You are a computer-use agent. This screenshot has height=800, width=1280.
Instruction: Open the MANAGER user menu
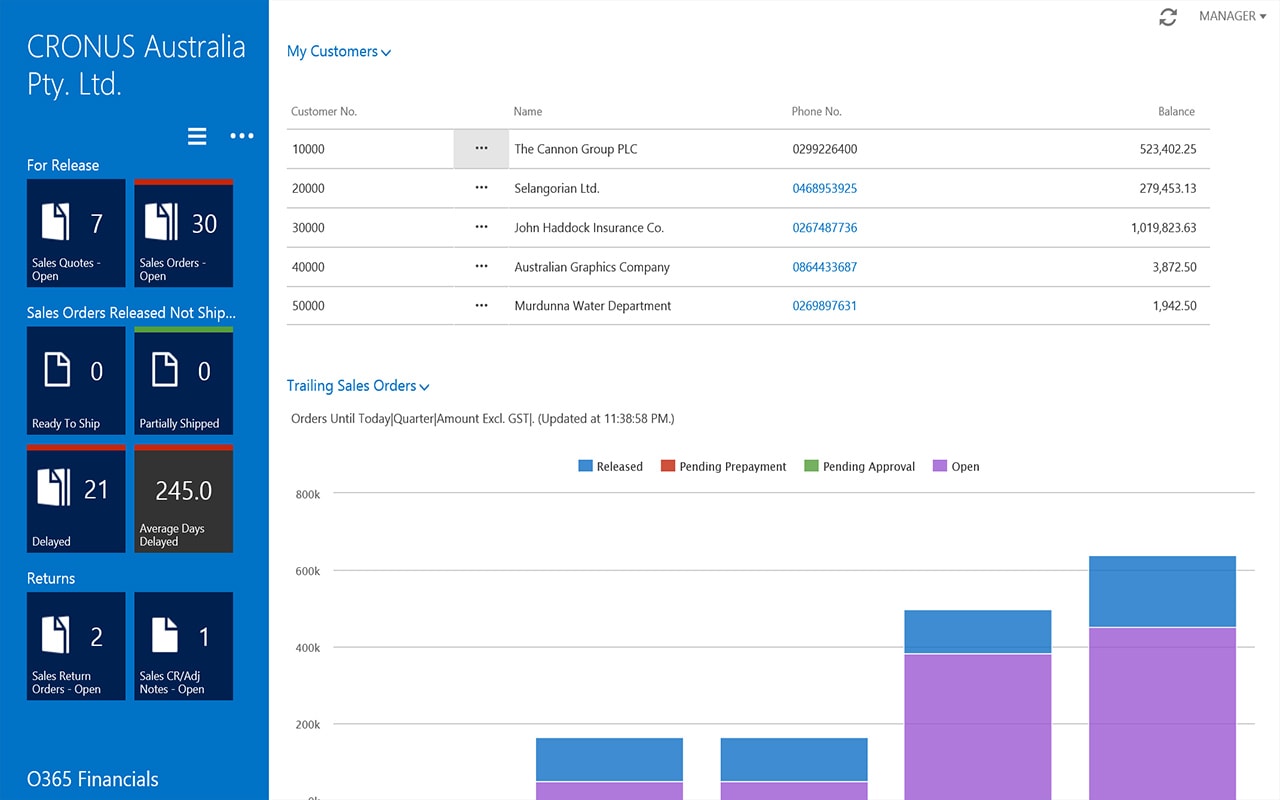coord(1233,17)
